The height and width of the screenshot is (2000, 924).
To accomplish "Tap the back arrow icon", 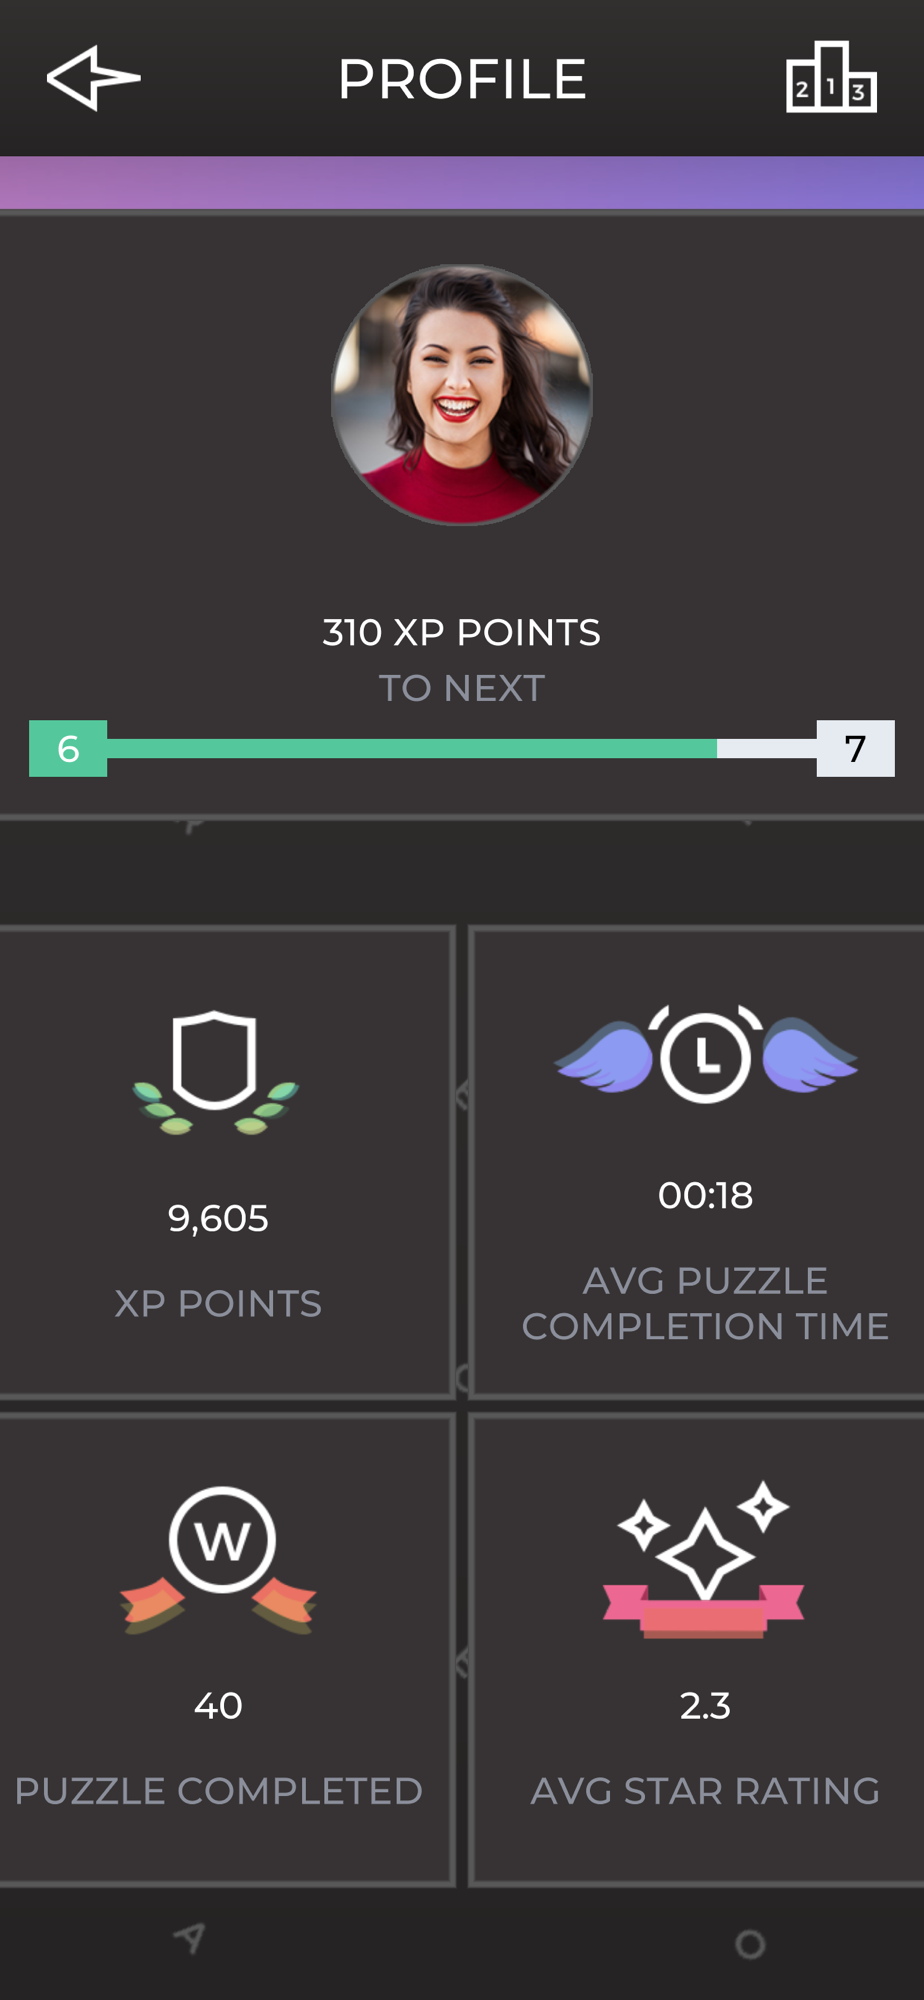I will [93, 78].
